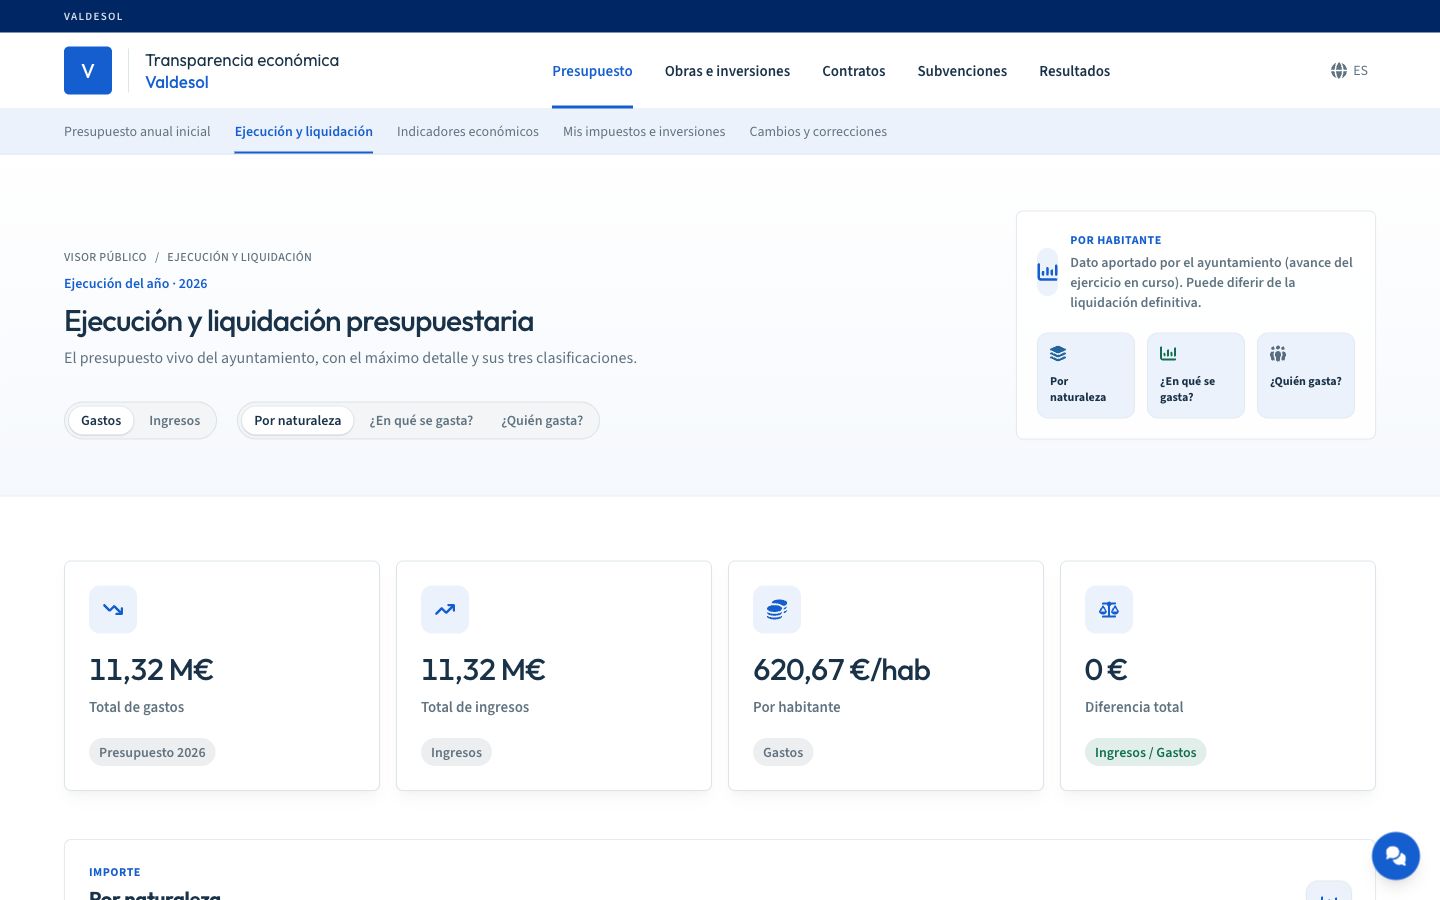Click the blue V Valdesol logo

pyautogui.click(x=88, y=71)
